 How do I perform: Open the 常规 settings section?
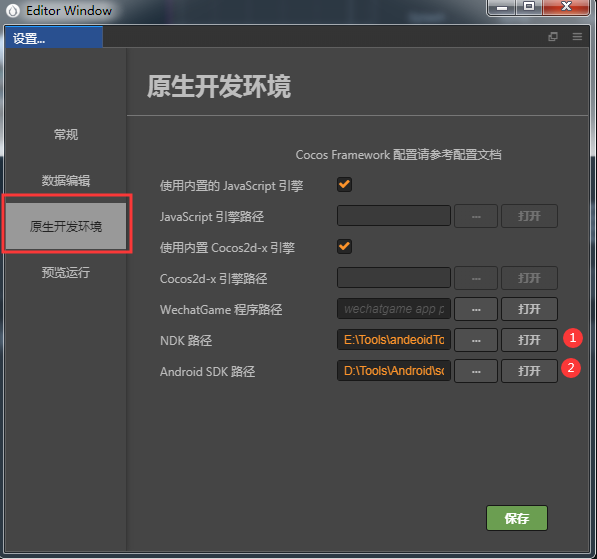[x=65, y=134]
